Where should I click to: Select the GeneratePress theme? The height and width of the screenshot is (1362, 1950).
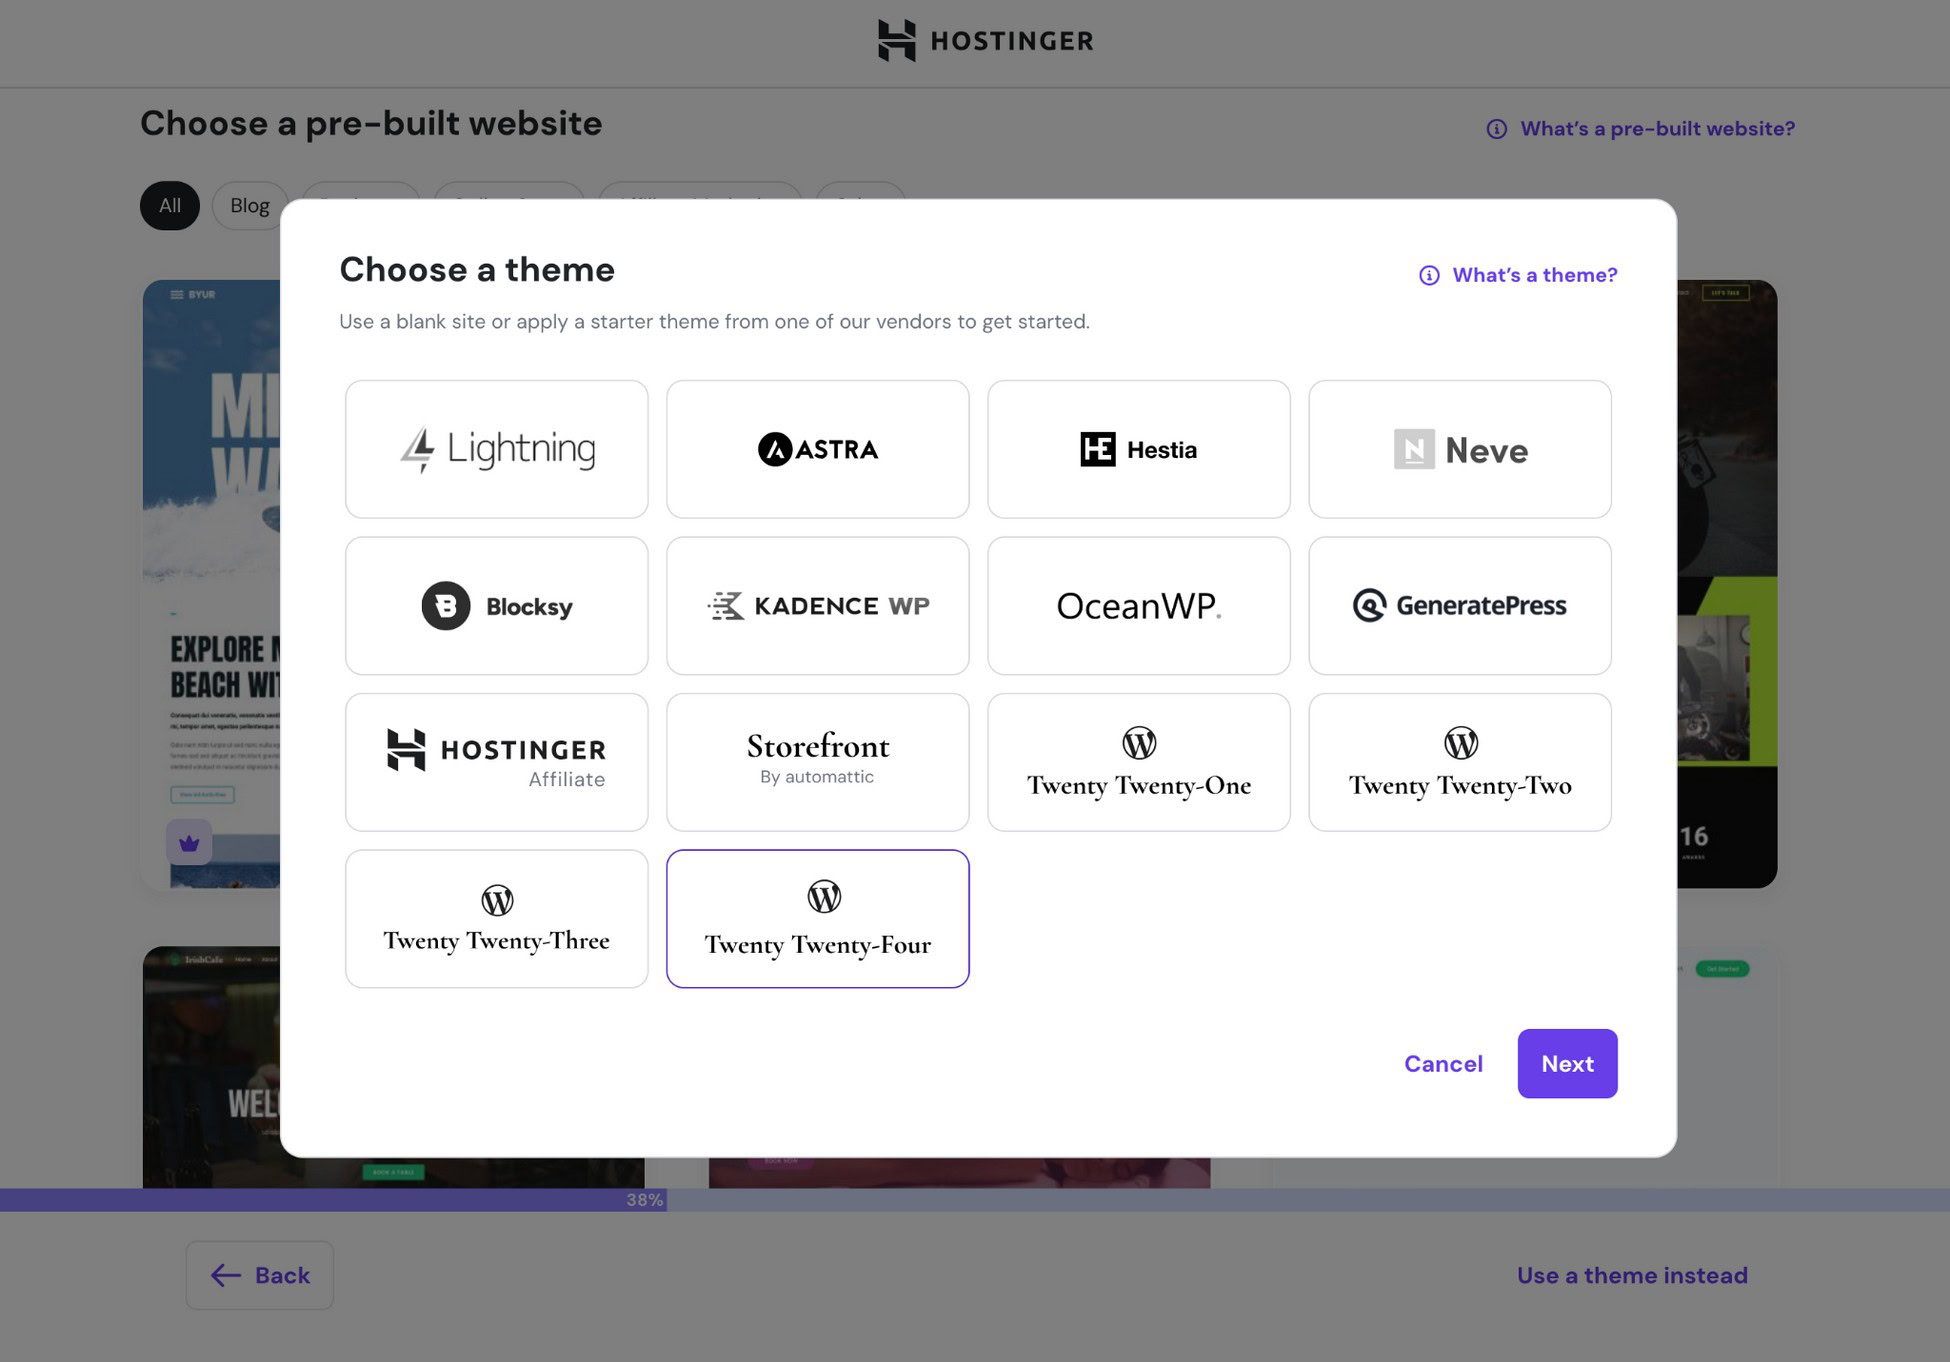pyautogui.click(x=1459, y=605)
